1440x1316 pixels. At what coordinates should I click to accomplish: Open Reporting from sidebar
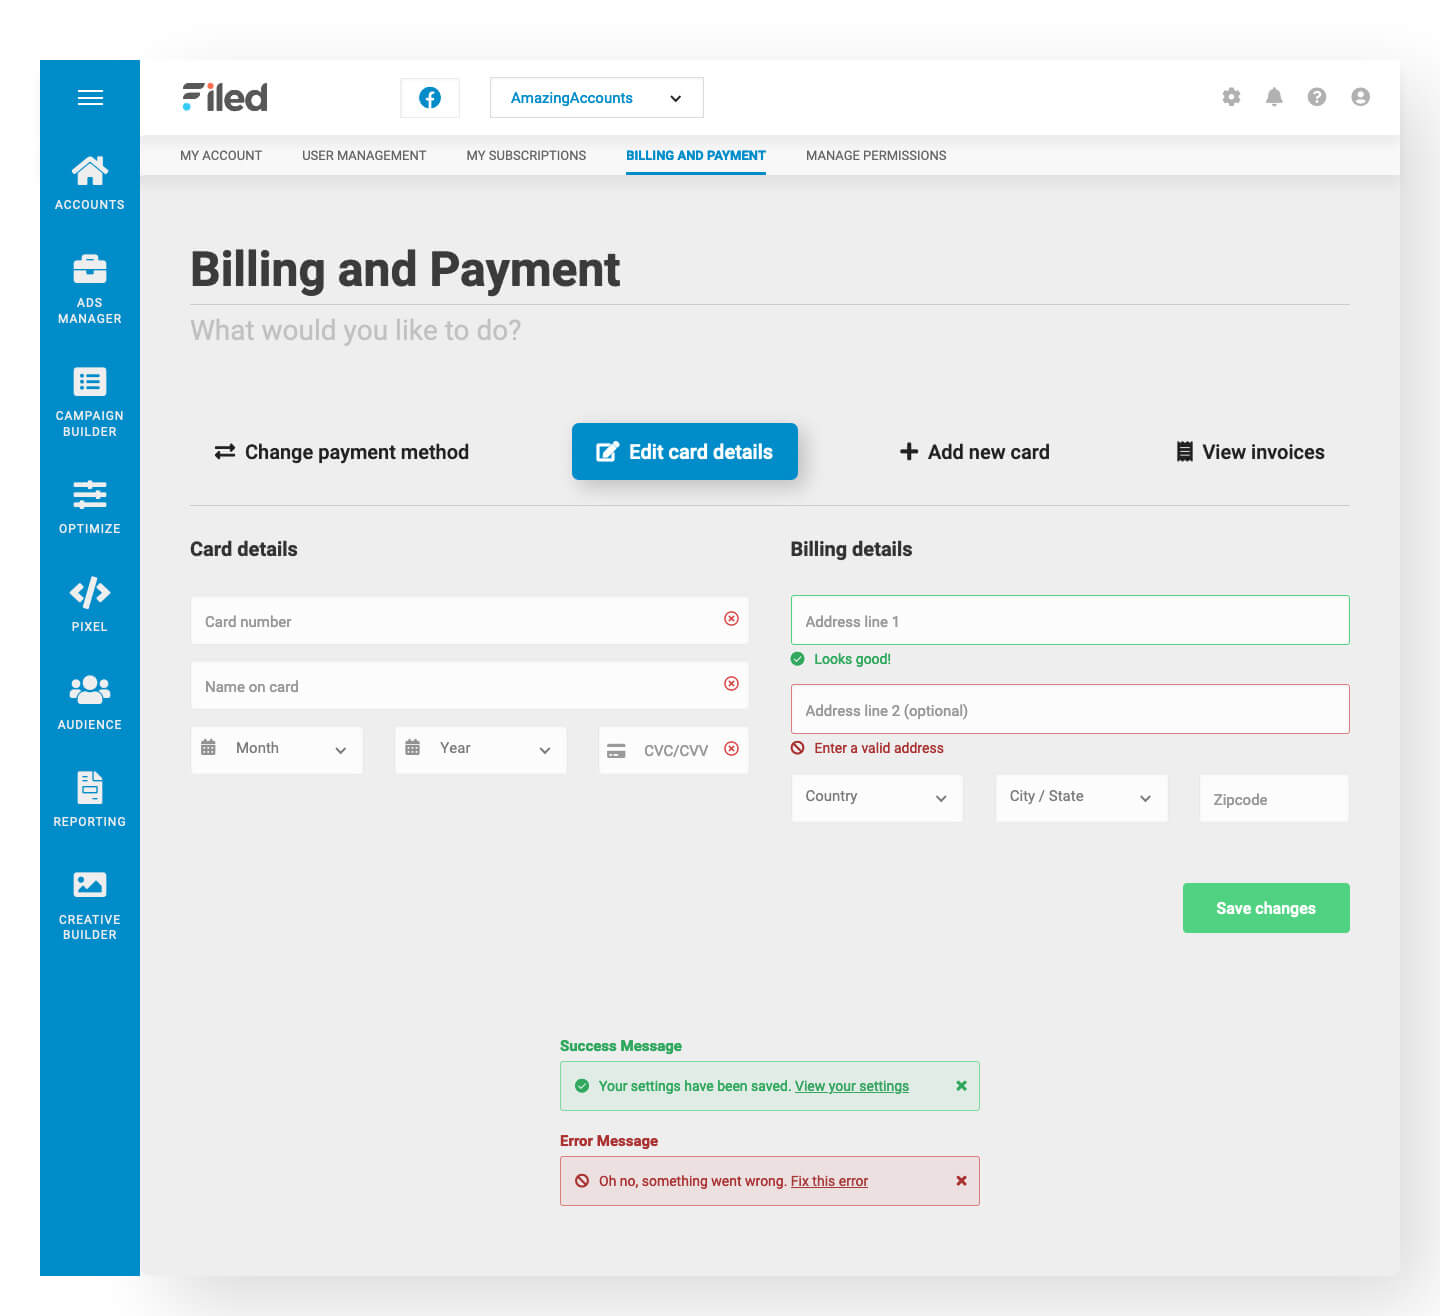point(90,799)
